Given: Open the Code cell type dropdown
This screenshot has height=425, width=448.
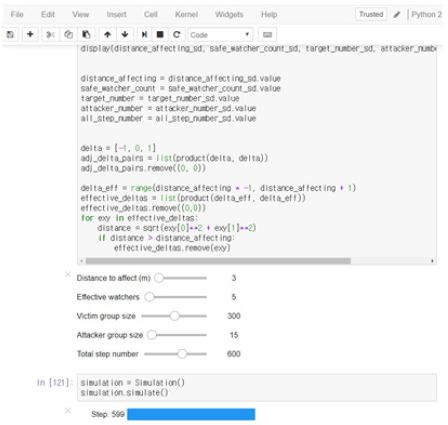Looking at the screenshot, I should click(220, 35).
